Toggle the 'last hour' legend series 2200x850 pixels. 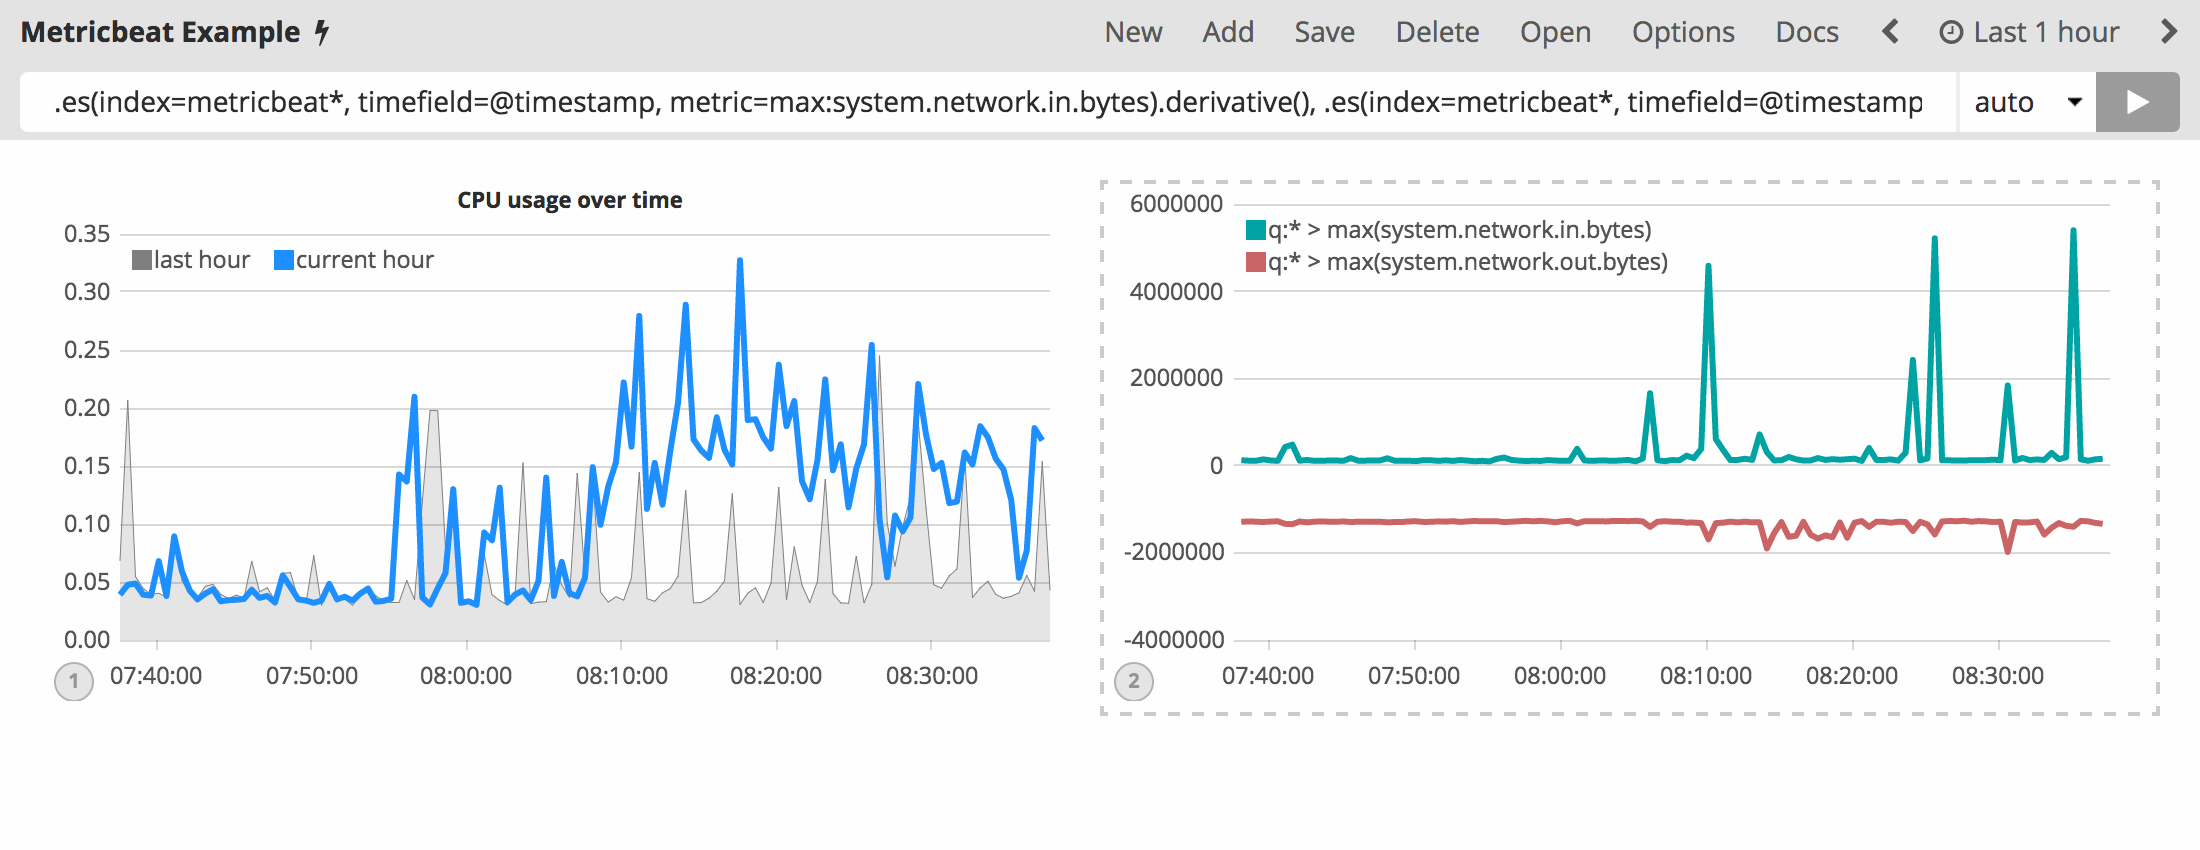coord(191,260)
